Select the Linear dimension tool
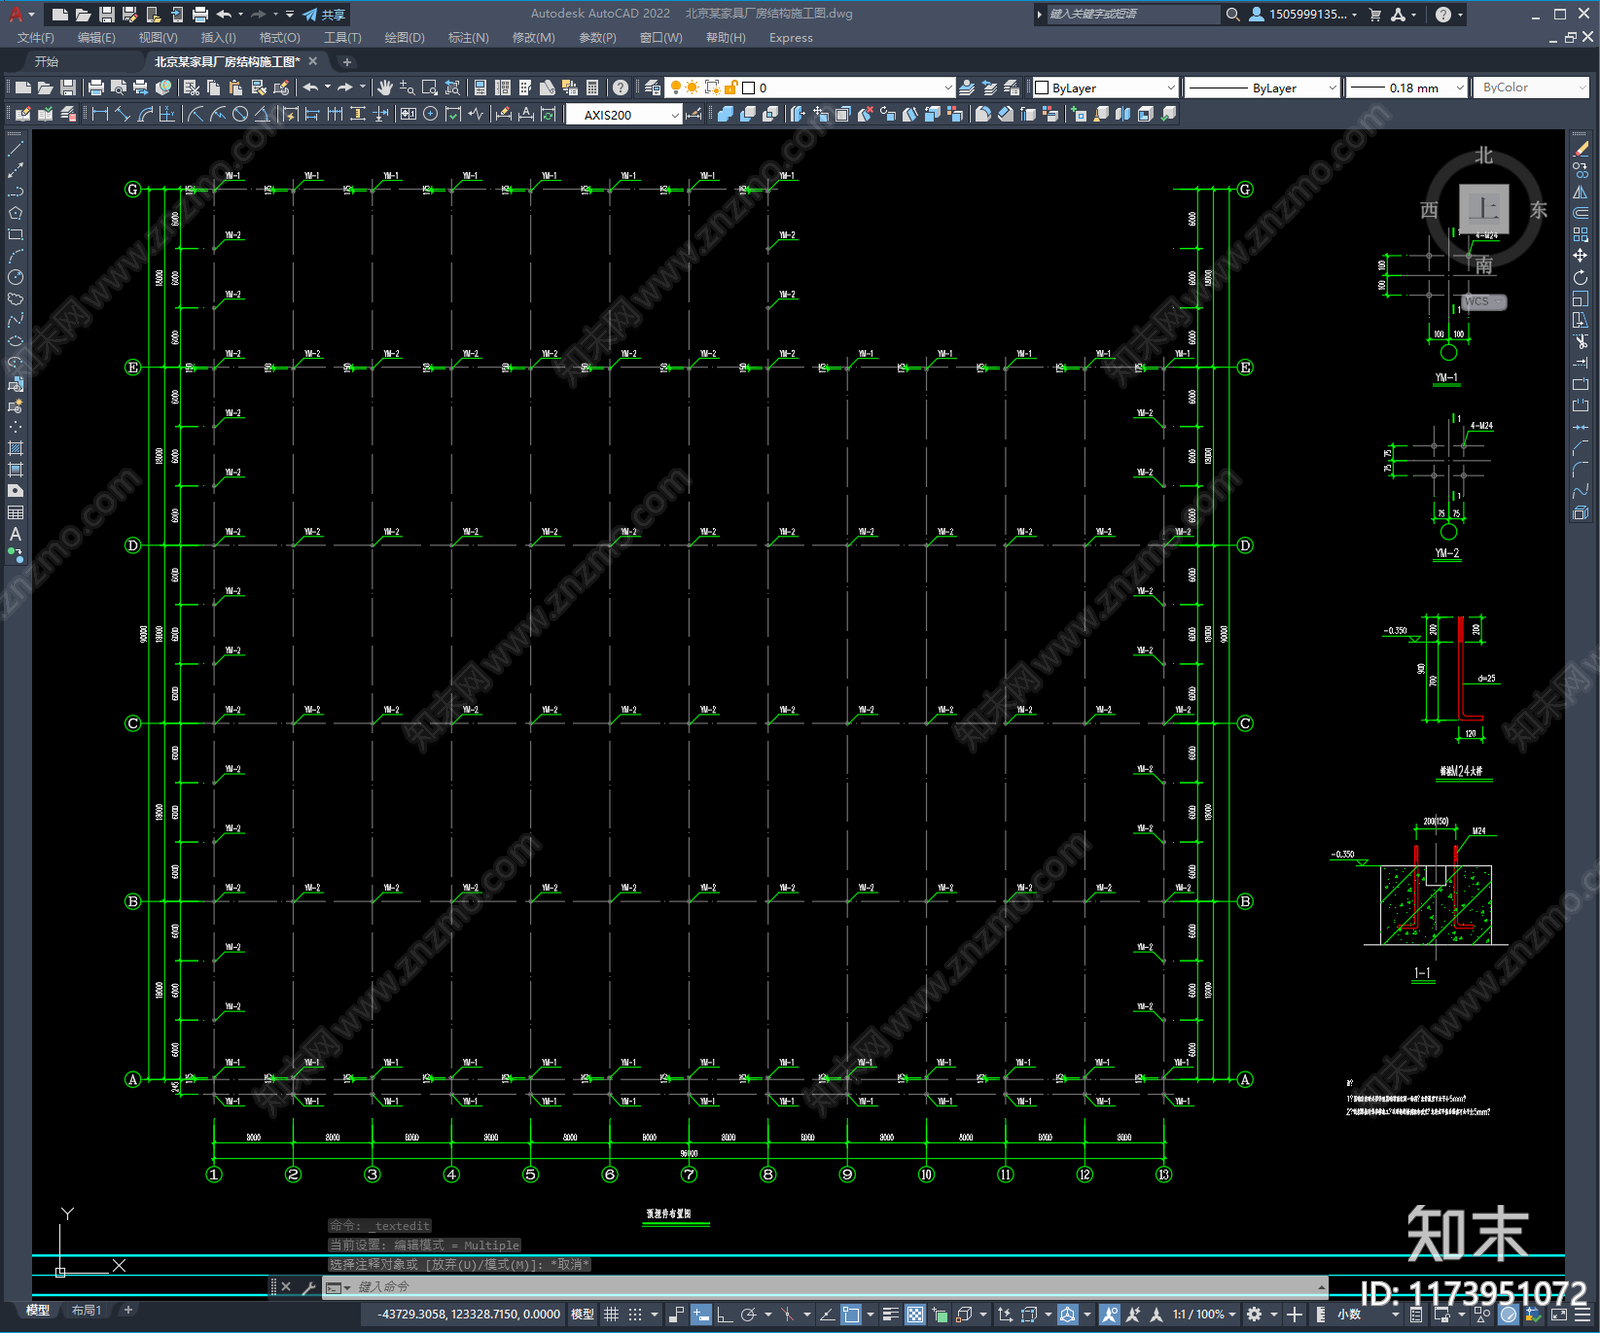1600x1333 pixels. coord(100,114)
